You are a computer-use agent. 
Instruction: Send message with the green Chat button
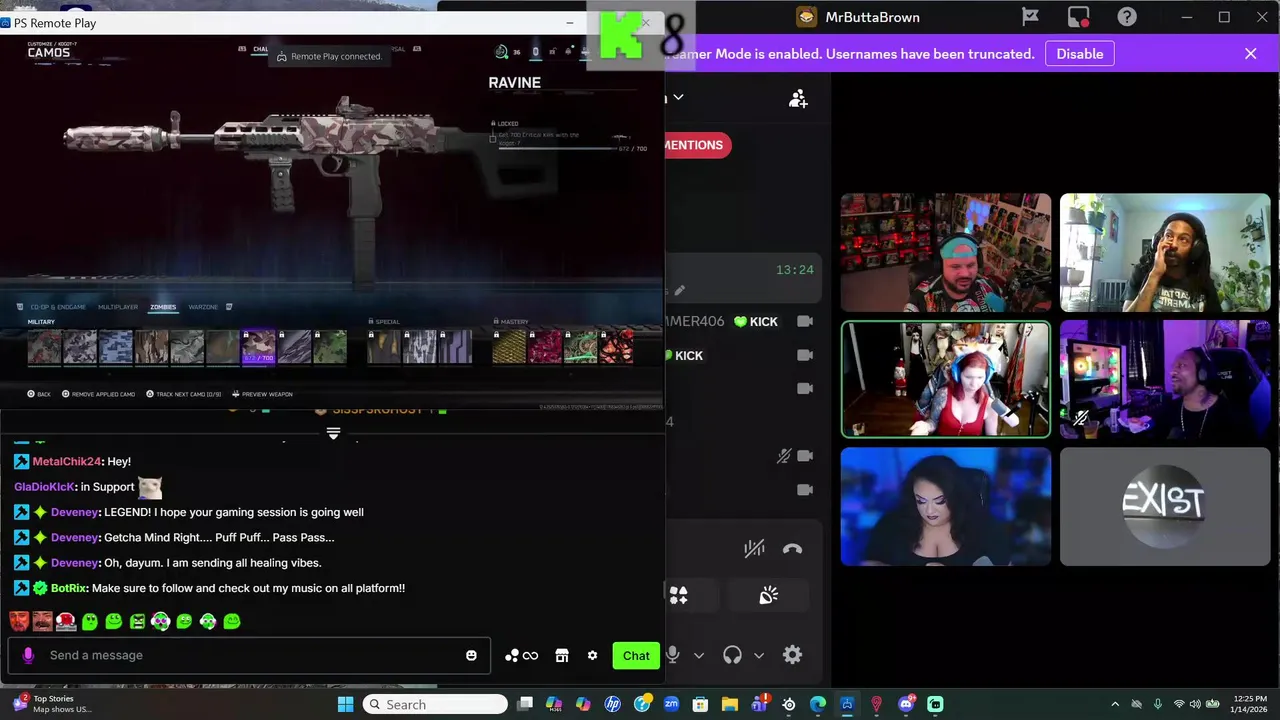click(x=636, y=655)
